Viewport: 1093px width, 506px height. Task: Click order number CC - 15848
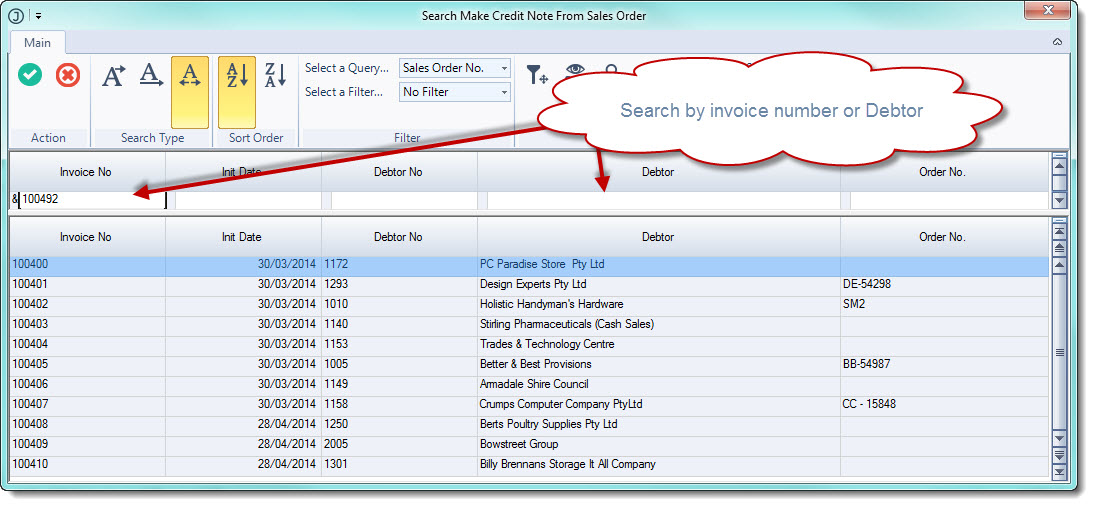tap(869, 404)
